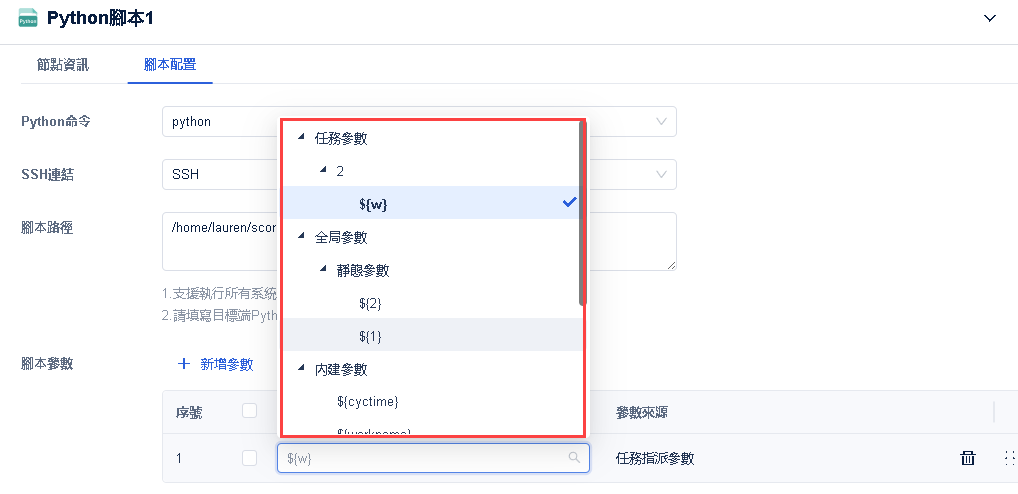Click the Python script icon in header

[28, 19]
